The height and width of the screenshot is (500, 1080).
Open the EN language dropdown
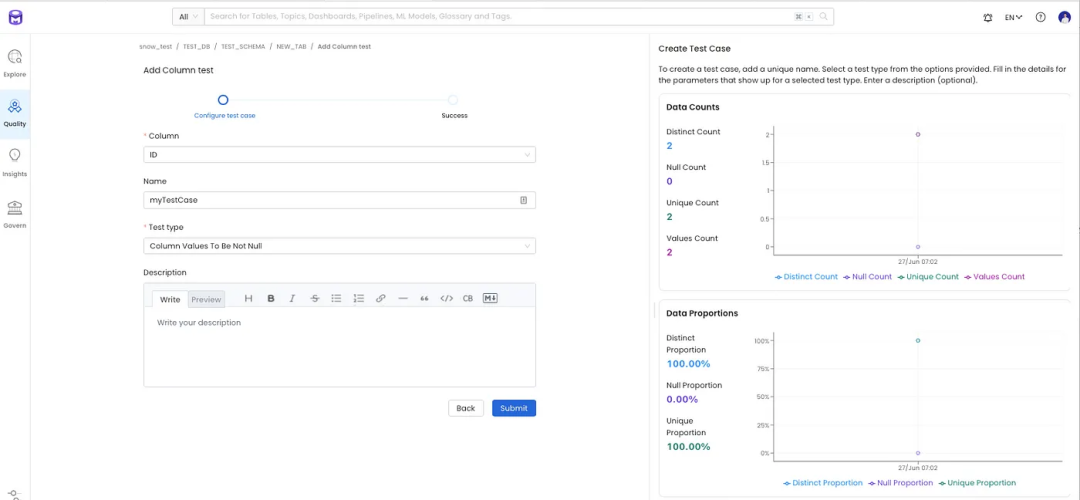[1013, 17]
